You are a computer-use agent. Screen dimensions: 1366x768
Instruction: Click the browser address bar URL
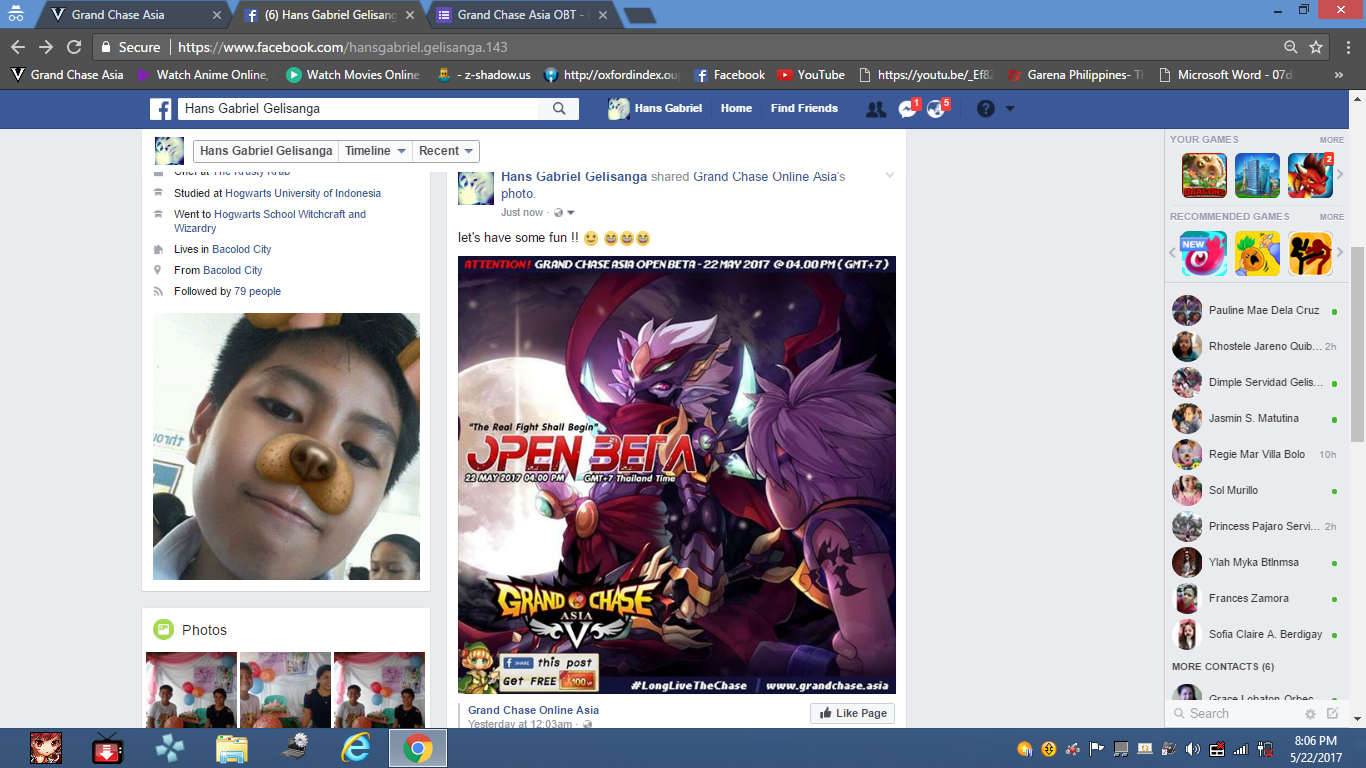click(x=341, y=47)
